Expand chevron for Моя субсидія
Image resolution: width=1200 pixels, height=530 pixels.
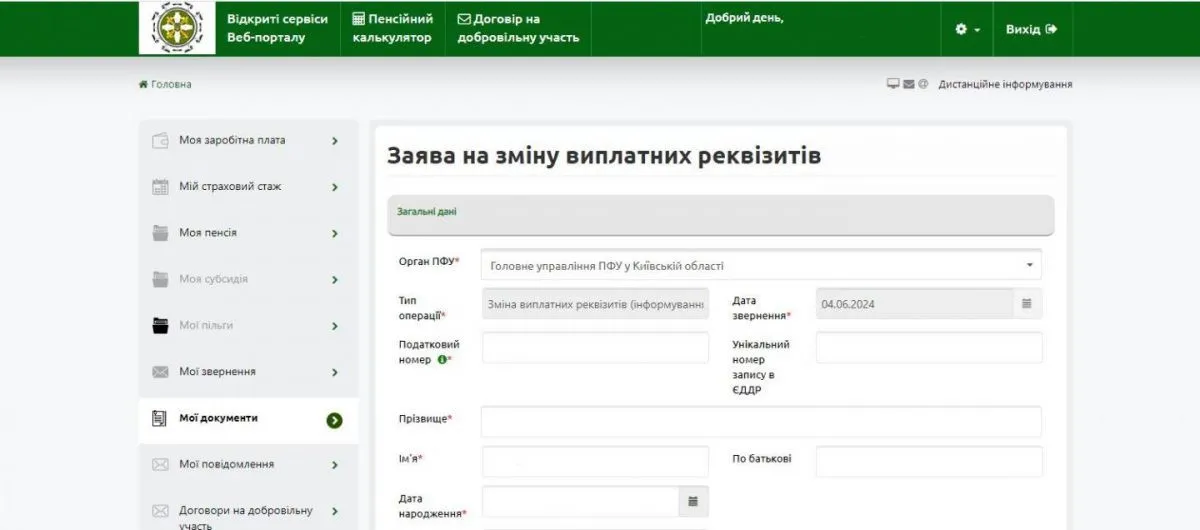tap(334, 280)
